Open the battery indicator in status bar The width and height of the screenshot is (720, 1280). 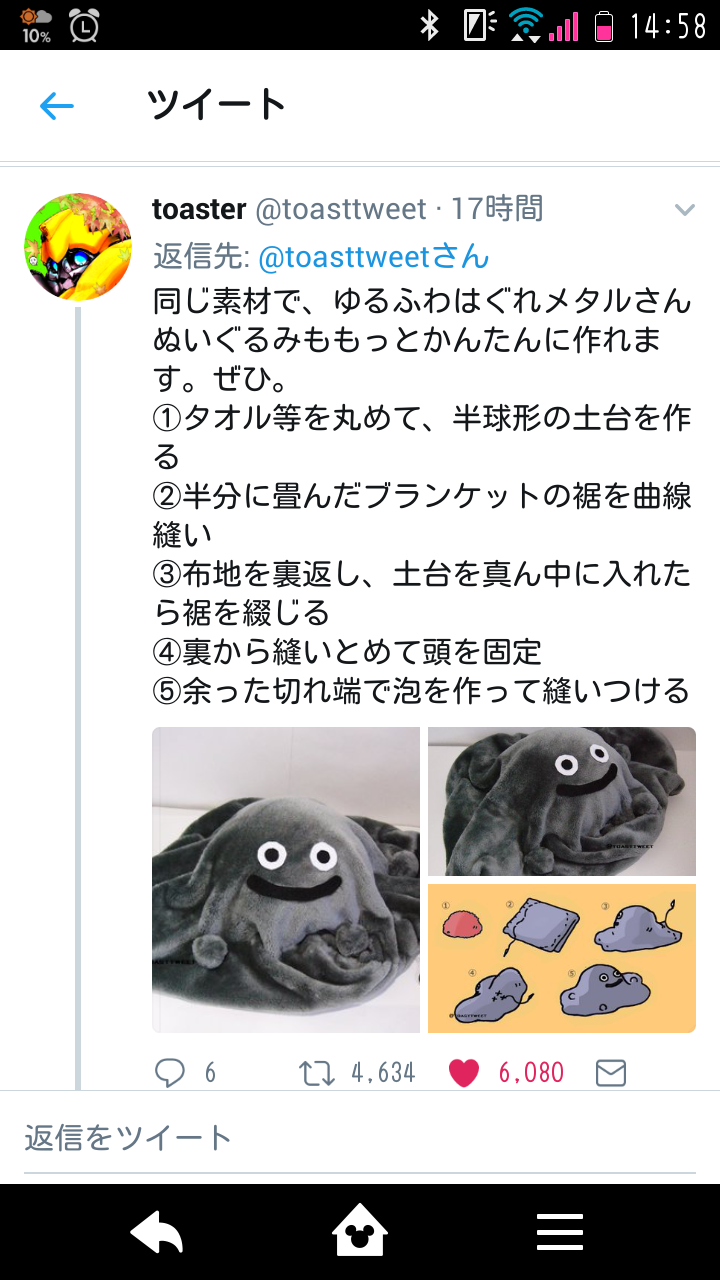coord(604,25)
